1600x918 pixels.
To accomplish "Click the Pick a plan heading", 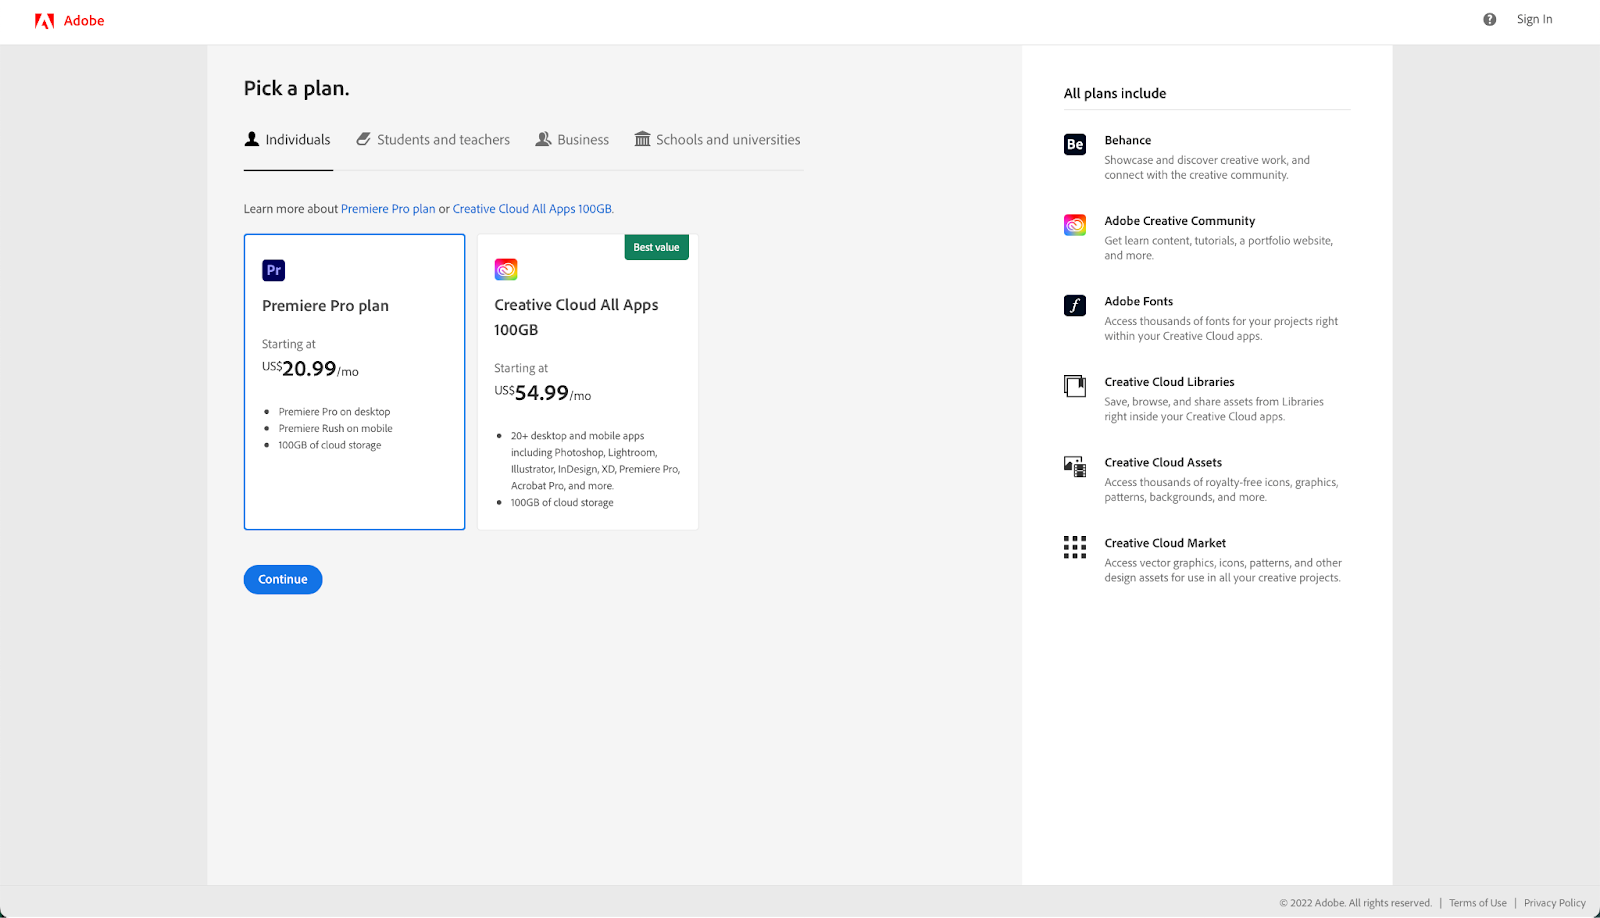I will [297, 89].
